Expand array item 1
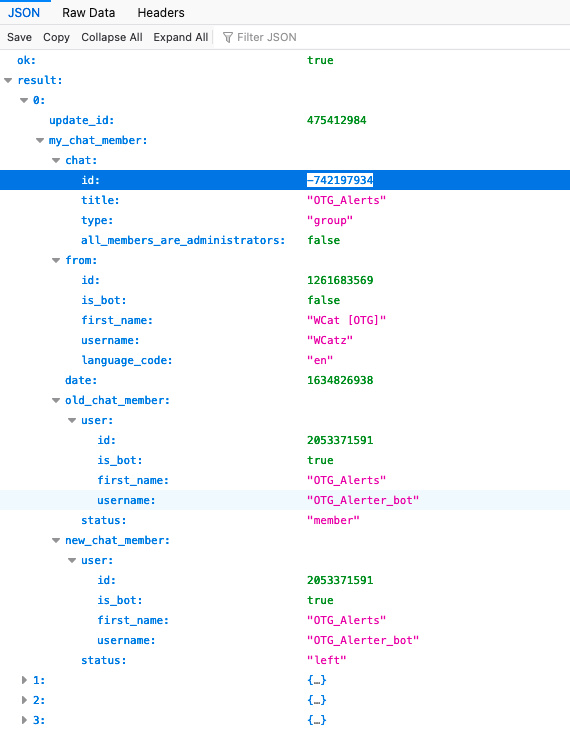Screen dimensions: 570x753 [x=24, y=680]
